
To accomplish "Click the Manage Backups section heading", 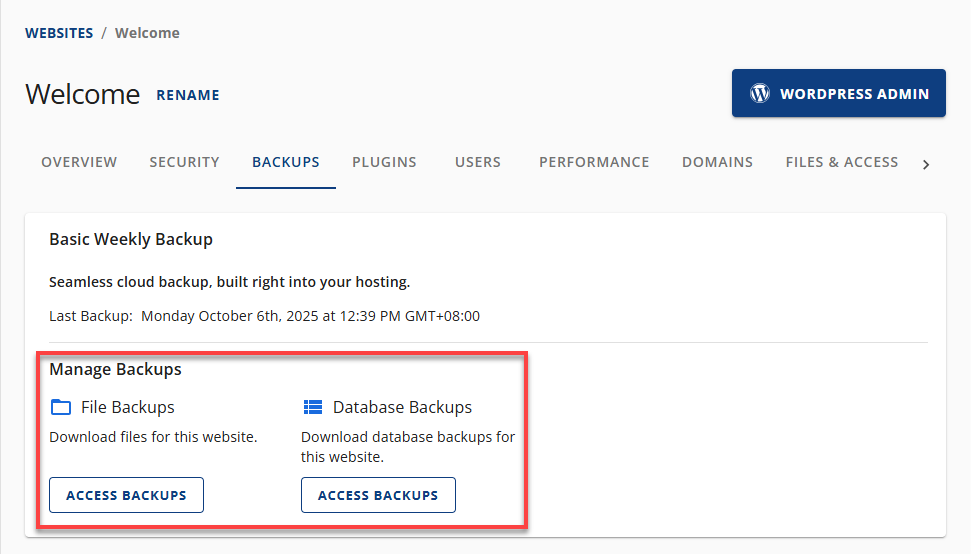I will (x=115, y=369).
